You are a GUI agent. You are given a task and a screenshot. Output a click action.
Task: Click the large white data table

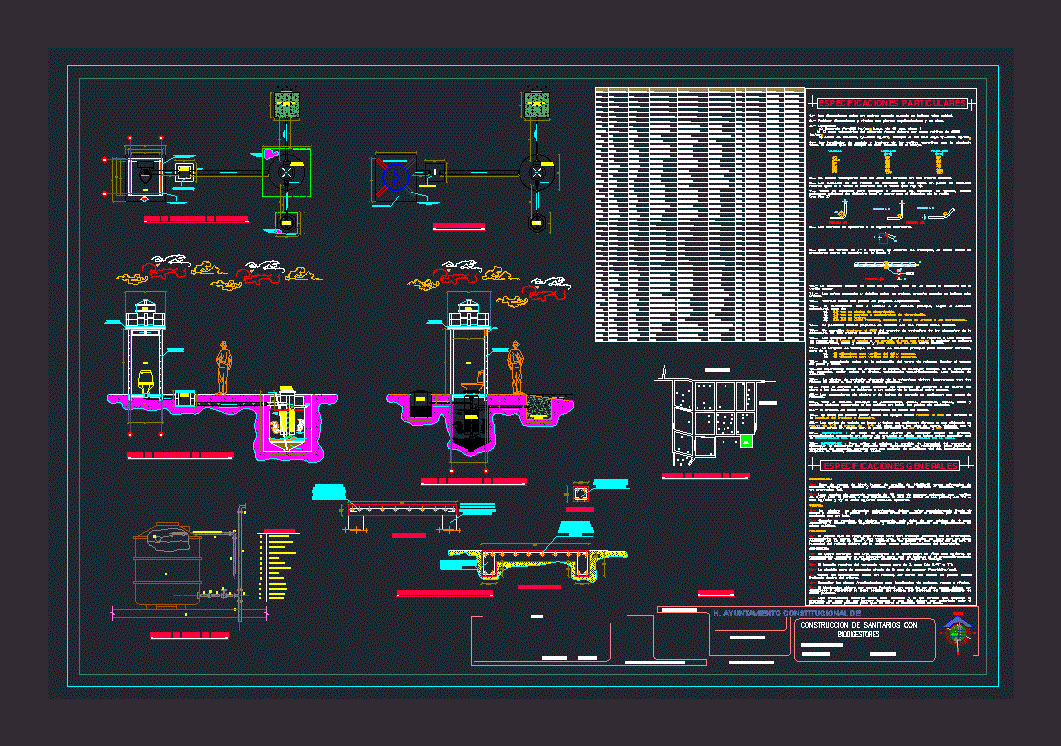pos(699,214)
